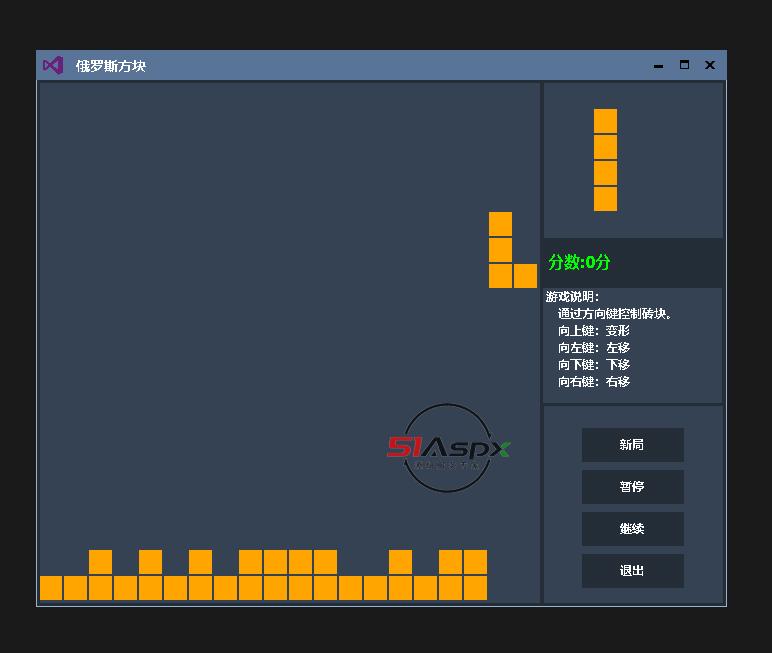
Task: Select the 向上键: 变形 instruction line
Action: point(594,331)
